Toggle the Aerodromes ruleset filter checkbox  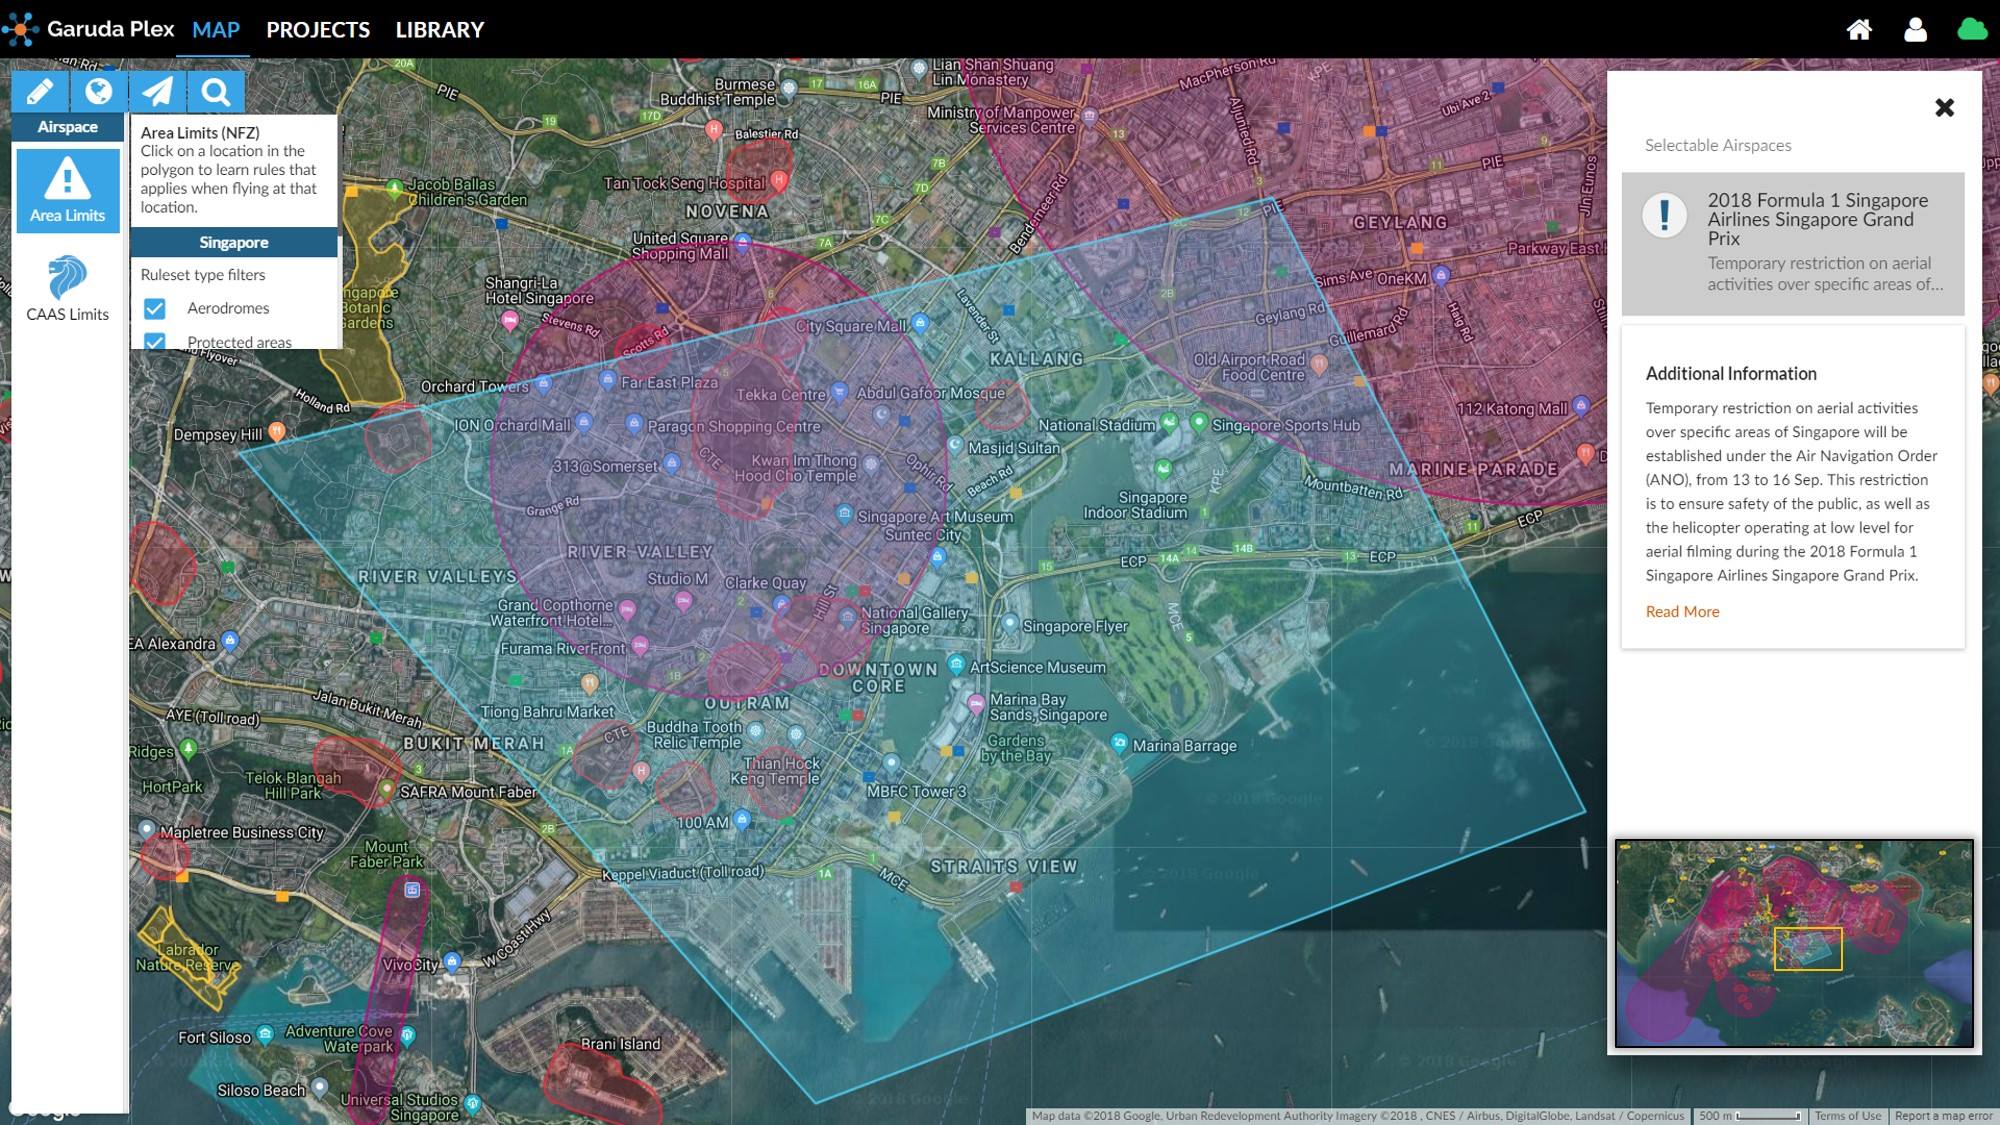click(155, 308)
